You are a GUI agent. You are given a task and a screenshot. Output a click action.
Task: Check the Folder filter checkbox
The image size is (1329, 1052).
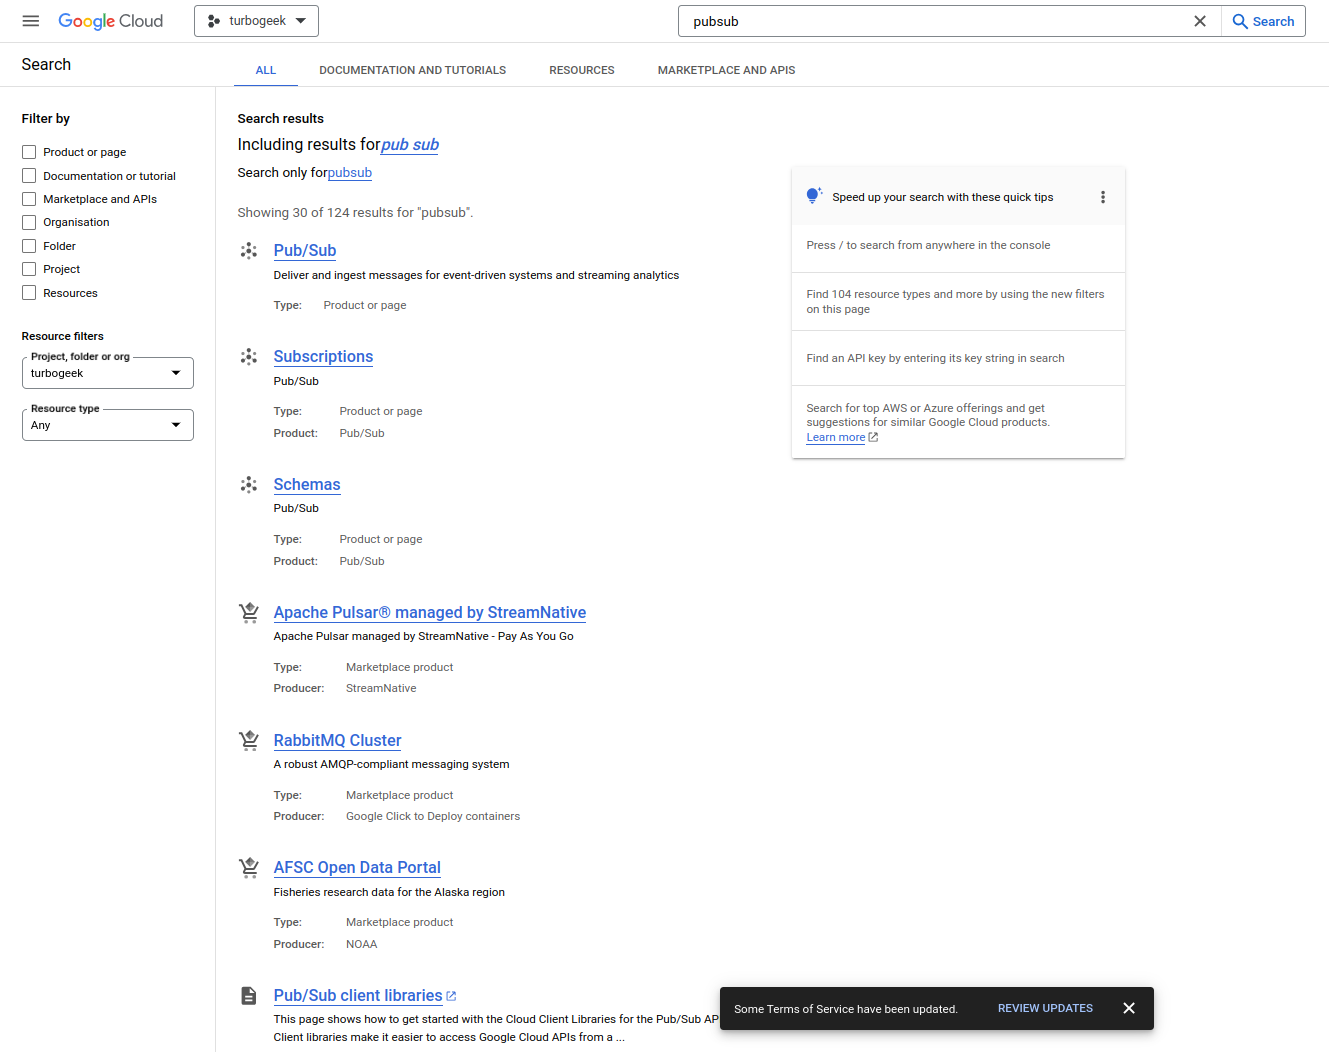pyautogui.click(x=29, y=246)
